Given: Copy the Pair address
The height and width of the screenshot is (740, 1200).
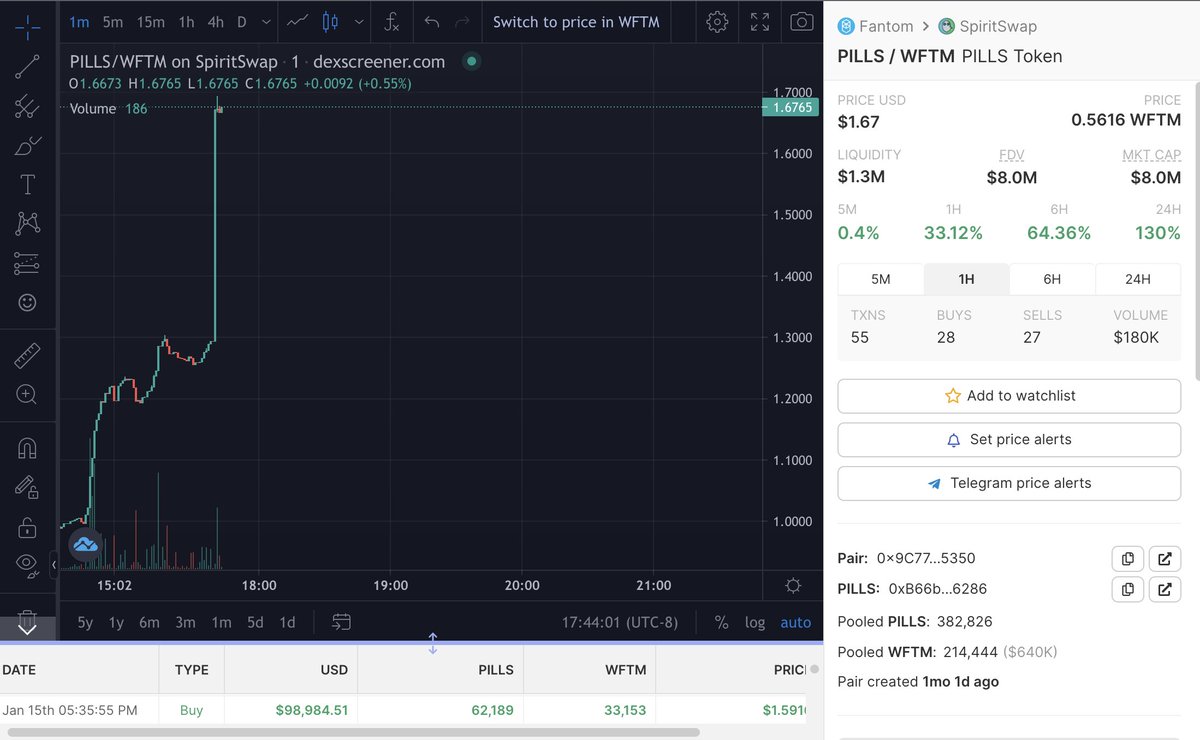Looking at the screenshot, I should (1127, 559).
